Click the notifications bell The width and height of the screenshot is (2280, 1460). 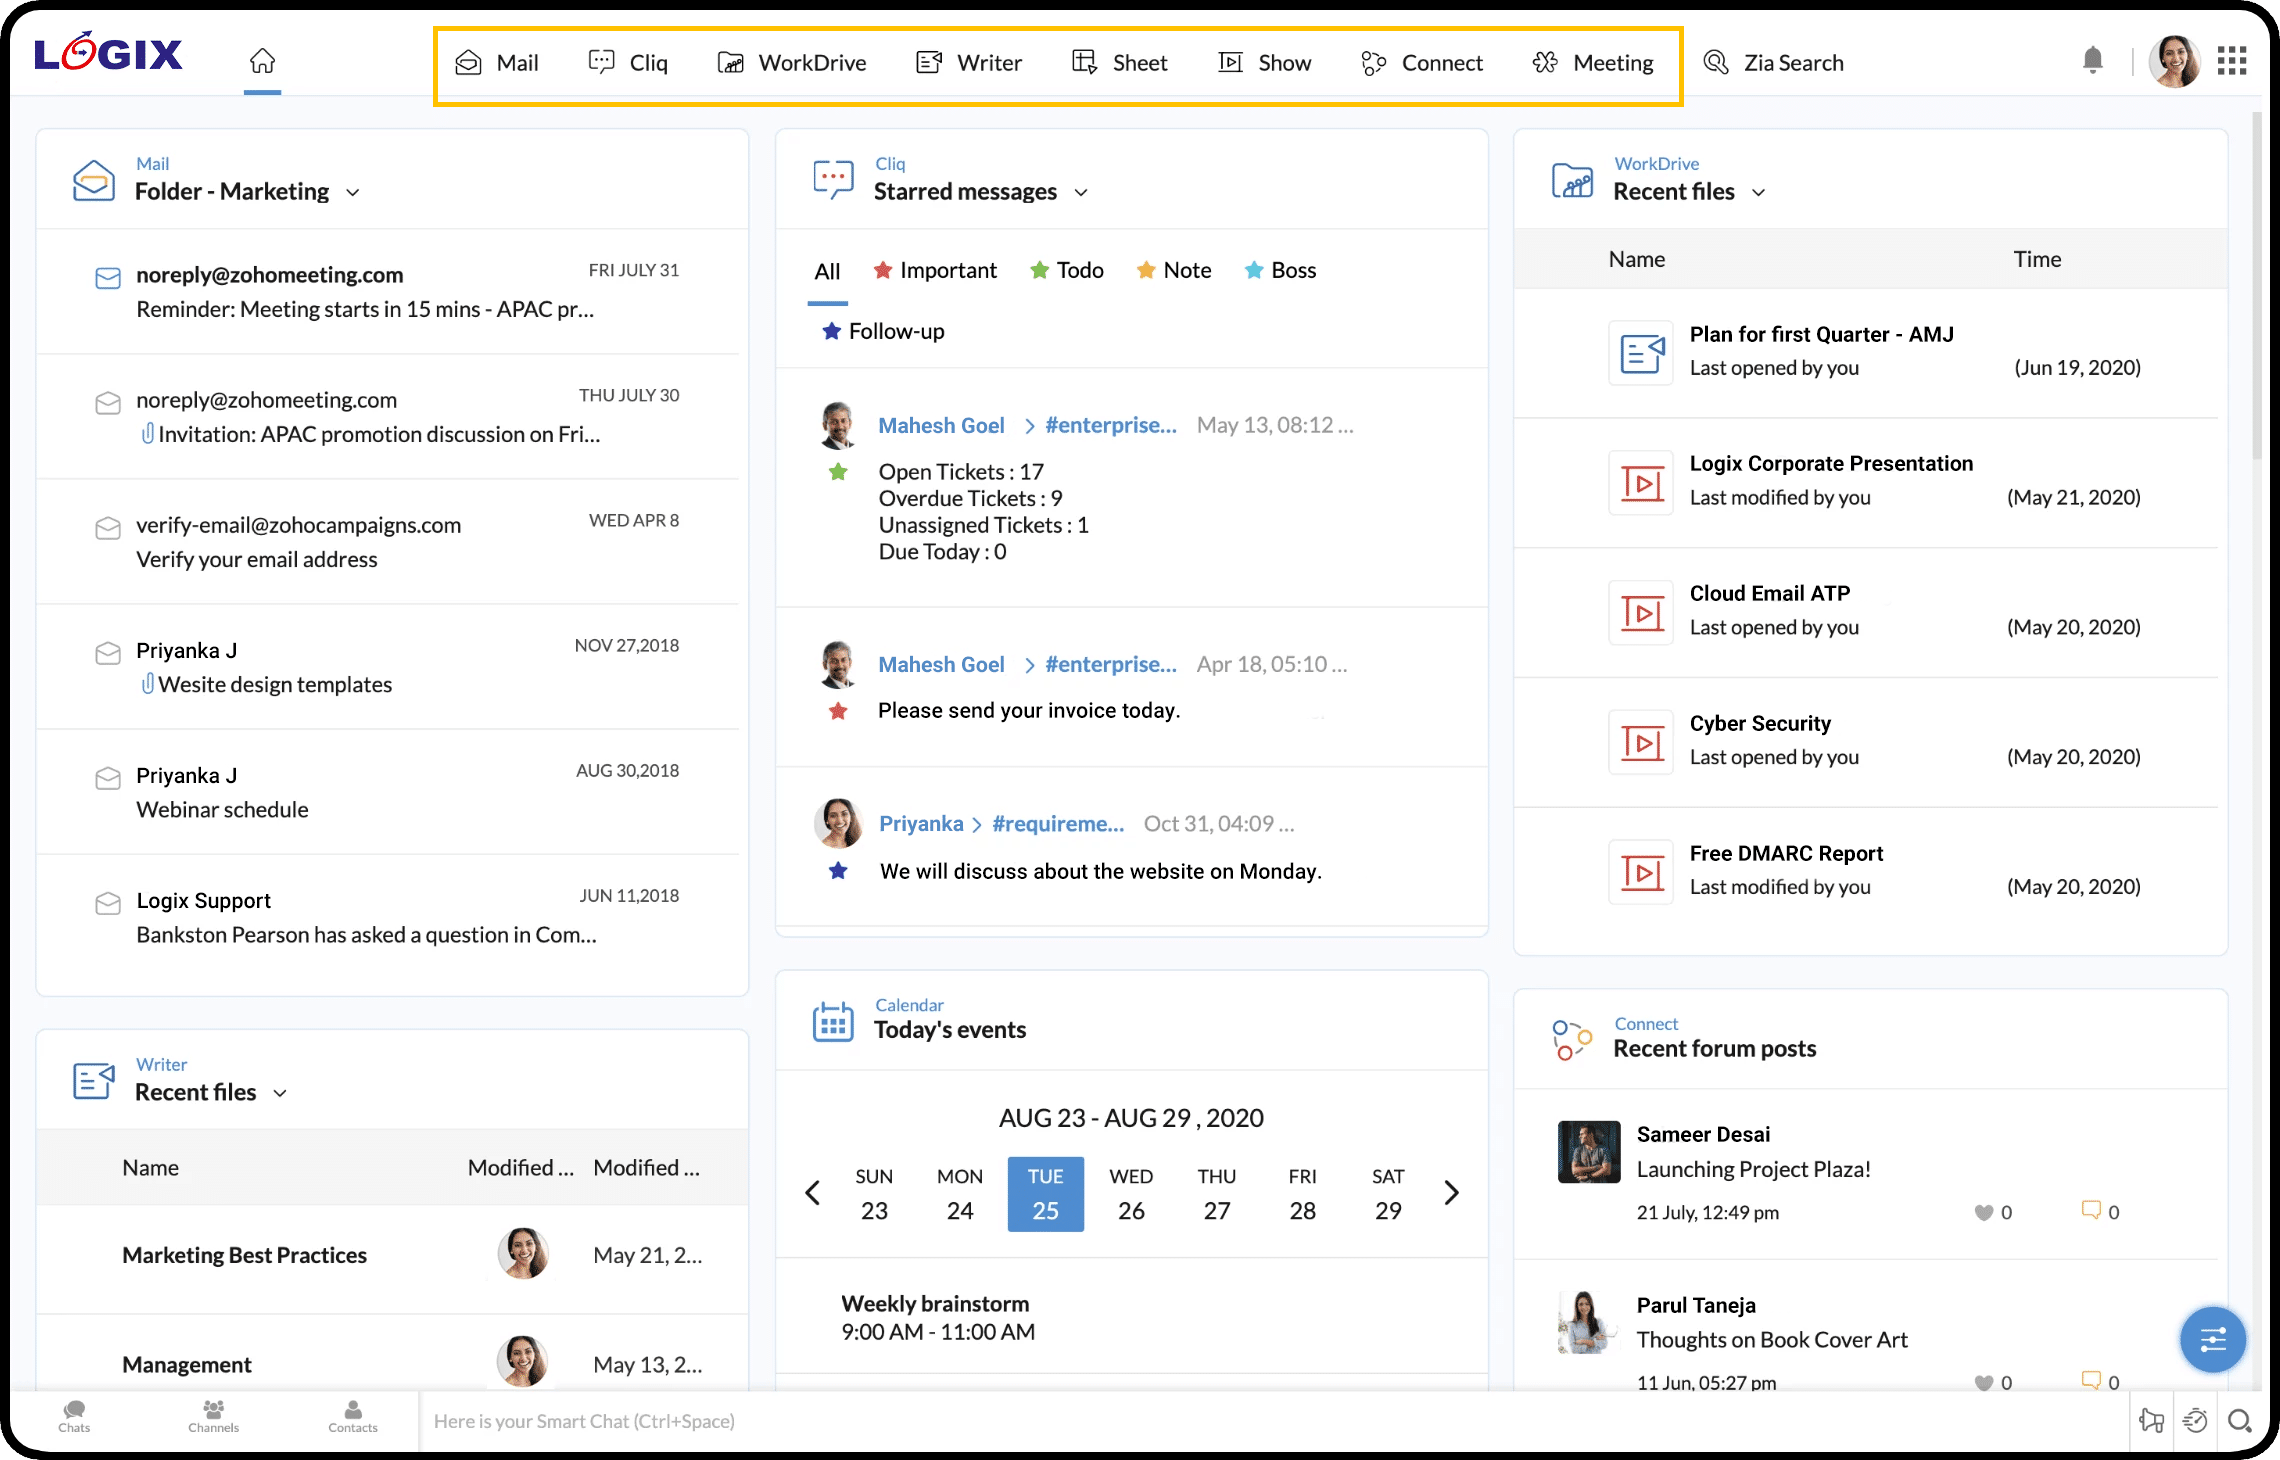(x=2093, y=61)
